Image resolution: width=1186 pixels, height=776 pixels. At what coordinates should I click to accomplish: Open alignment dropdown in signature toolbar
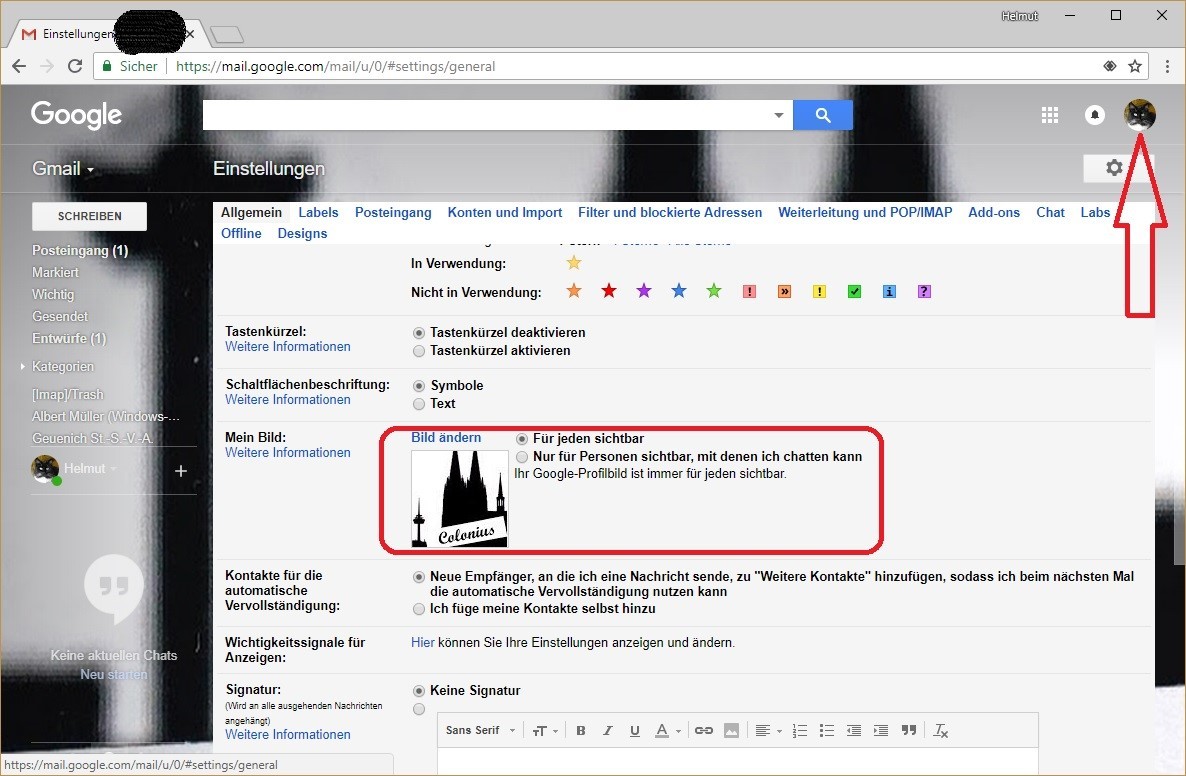(768, 731)
